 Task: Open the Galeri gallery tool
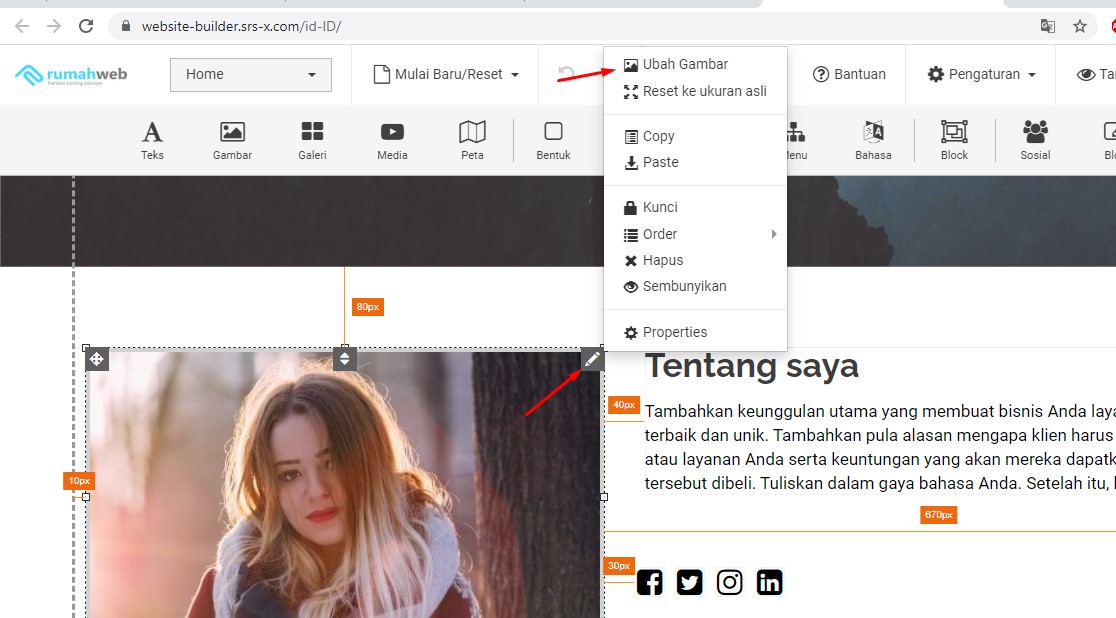pyautogui.click(x=312, y=140)
